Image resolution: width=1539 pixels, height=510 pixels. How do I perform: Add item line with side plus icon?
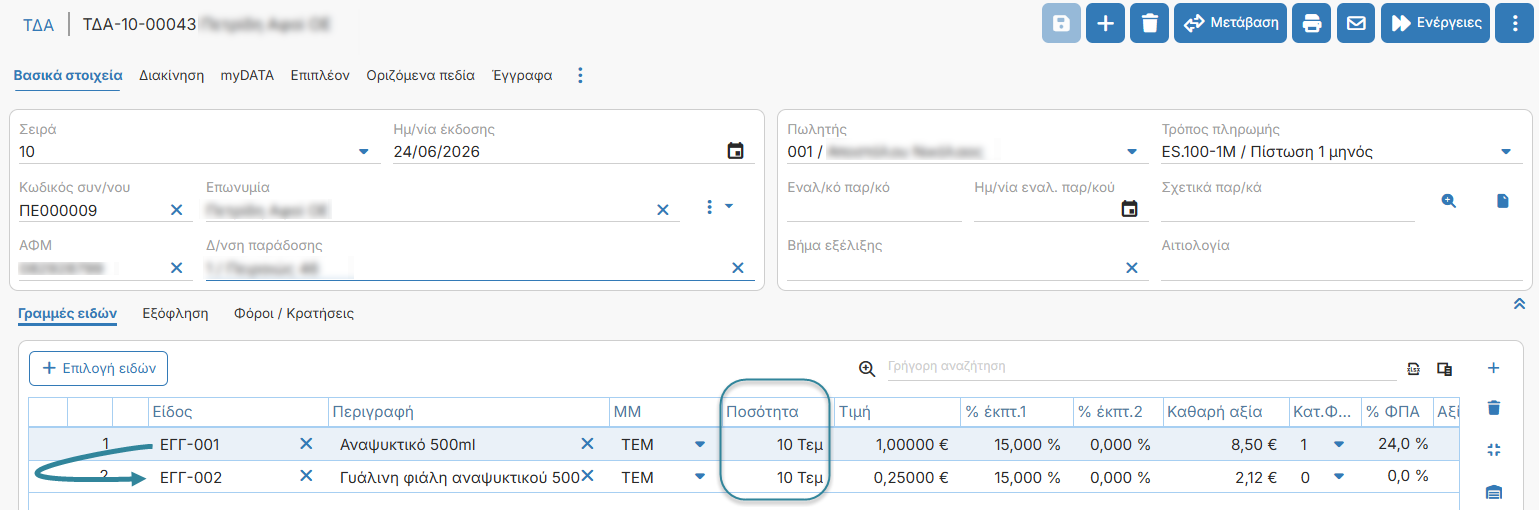click(1494, 368)
